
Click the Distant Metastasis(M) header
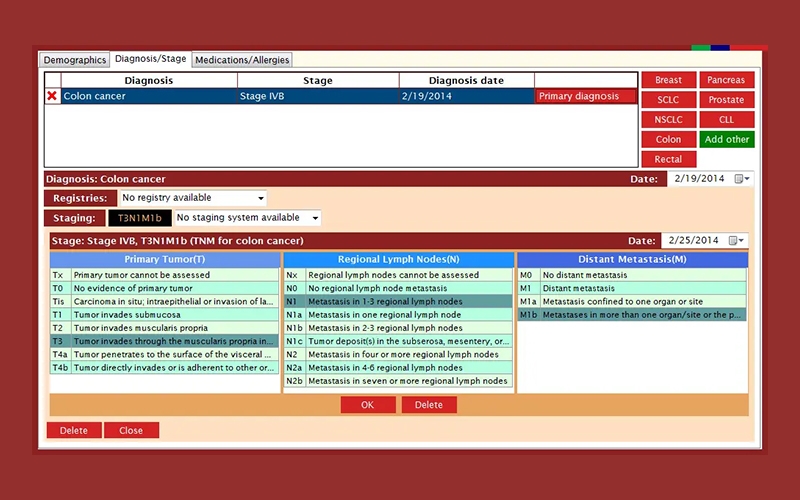pyautogui.click(x=633, y=259)
